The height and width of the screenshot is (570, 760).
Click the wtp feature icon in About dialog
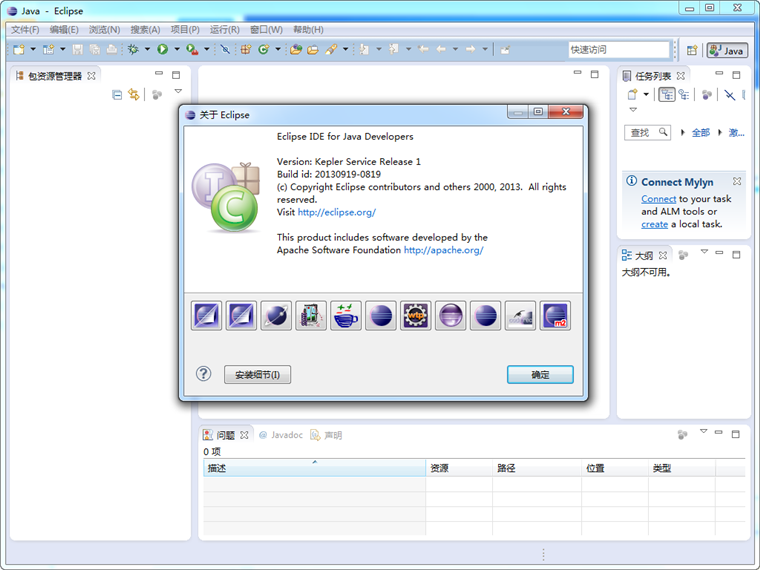point(415,316)
